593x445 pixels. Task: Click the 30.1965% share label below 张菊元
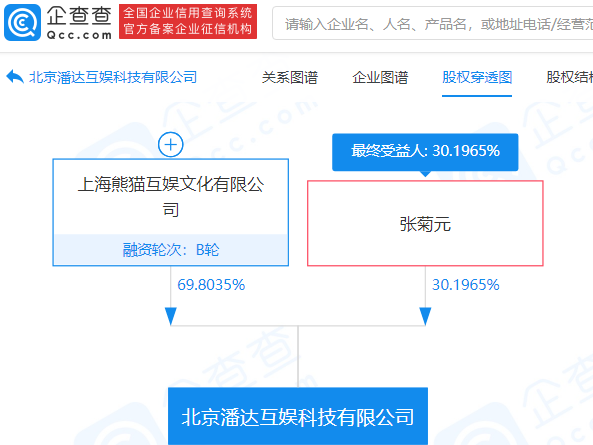(x=466, y=285)
